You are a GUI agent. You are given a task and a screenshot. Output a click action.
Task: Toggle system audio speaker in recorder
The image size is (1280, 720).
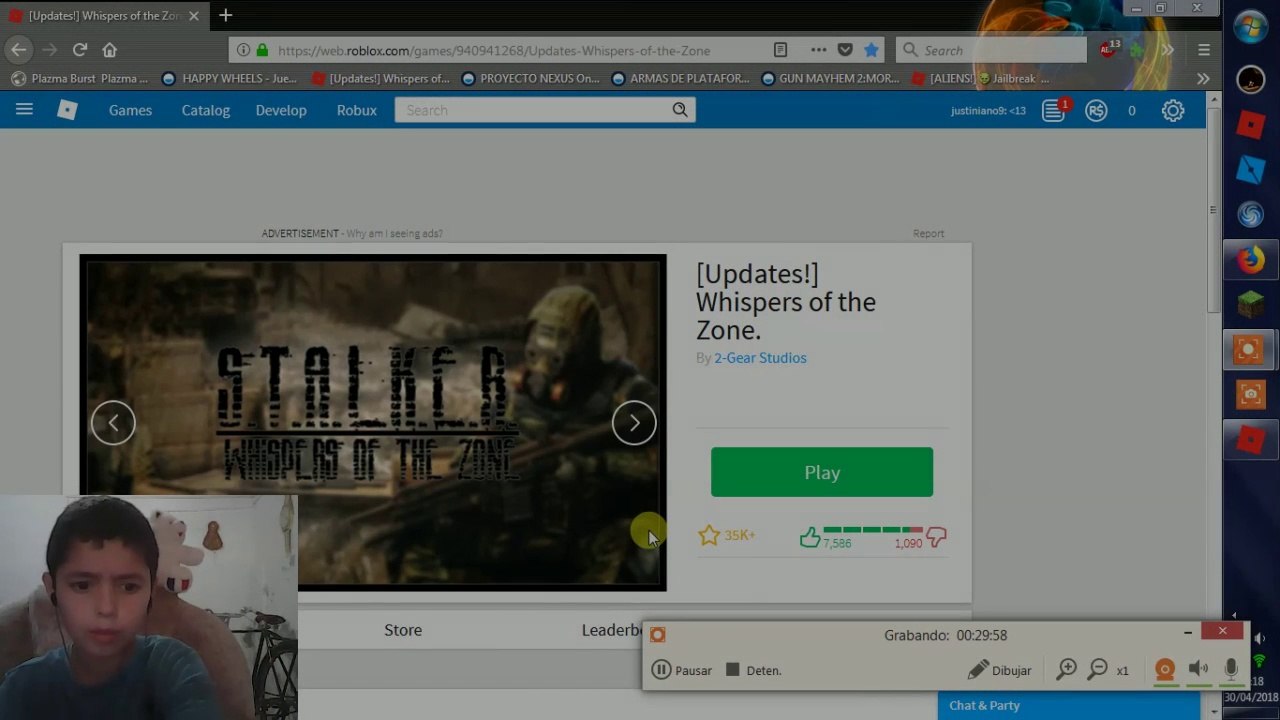point(1198,669)
